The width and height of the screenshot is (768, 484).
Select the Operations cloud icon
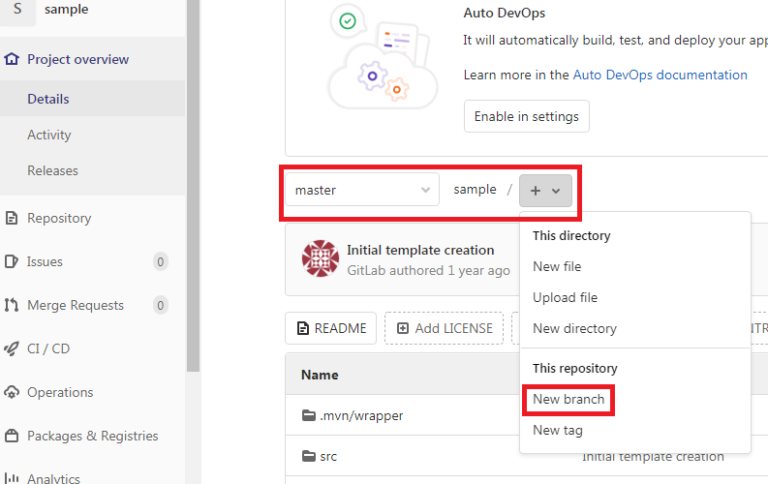[x=11, y=392]
